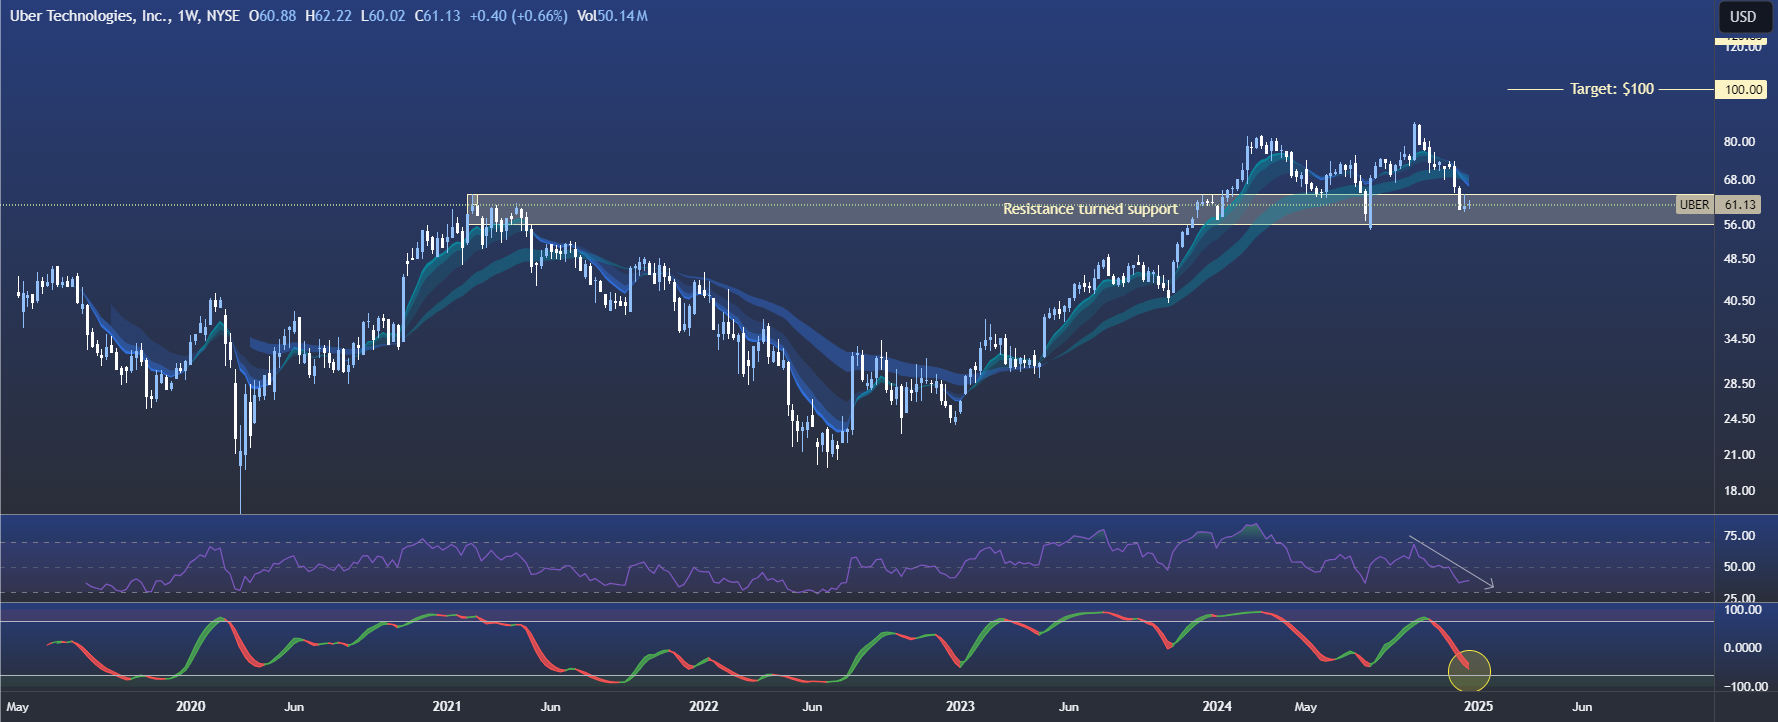
Task: Select the 2023 marker on time axis
Action: 960,706
